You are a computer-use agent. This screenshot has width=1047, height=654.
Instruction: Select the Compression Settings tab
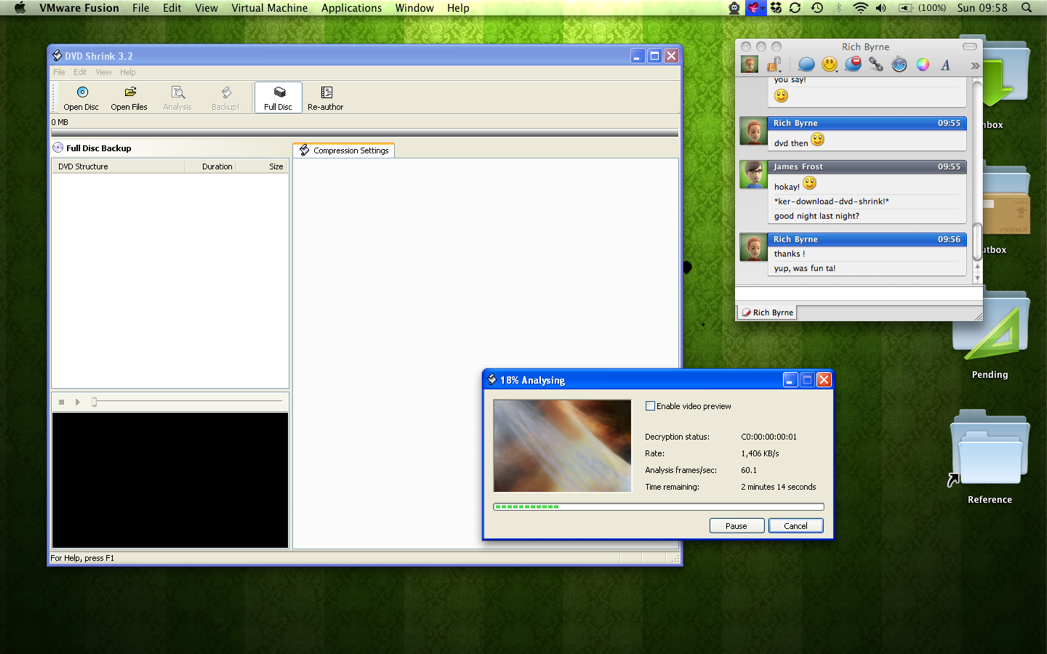344,150
